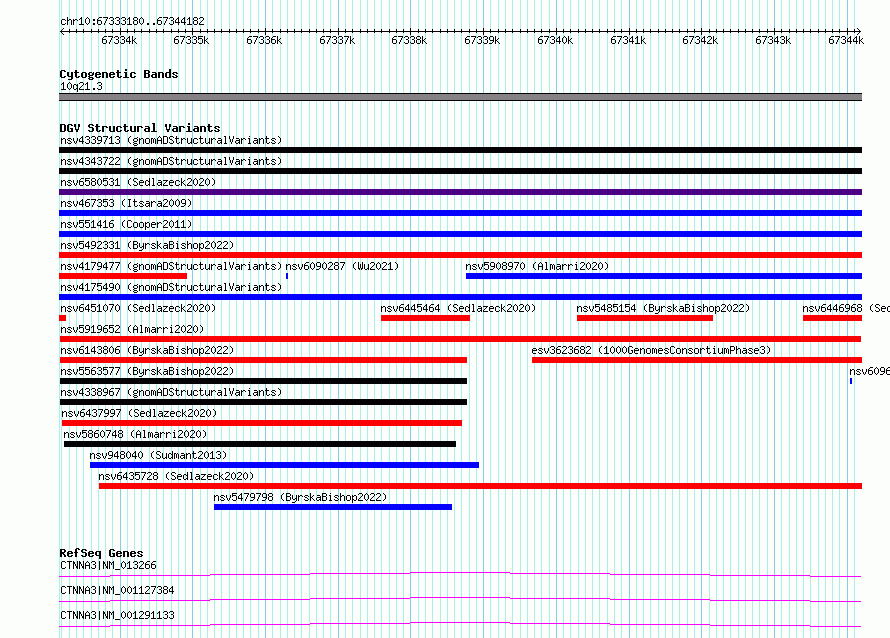Click the DGV Structural Variants track title

[140, 128]
